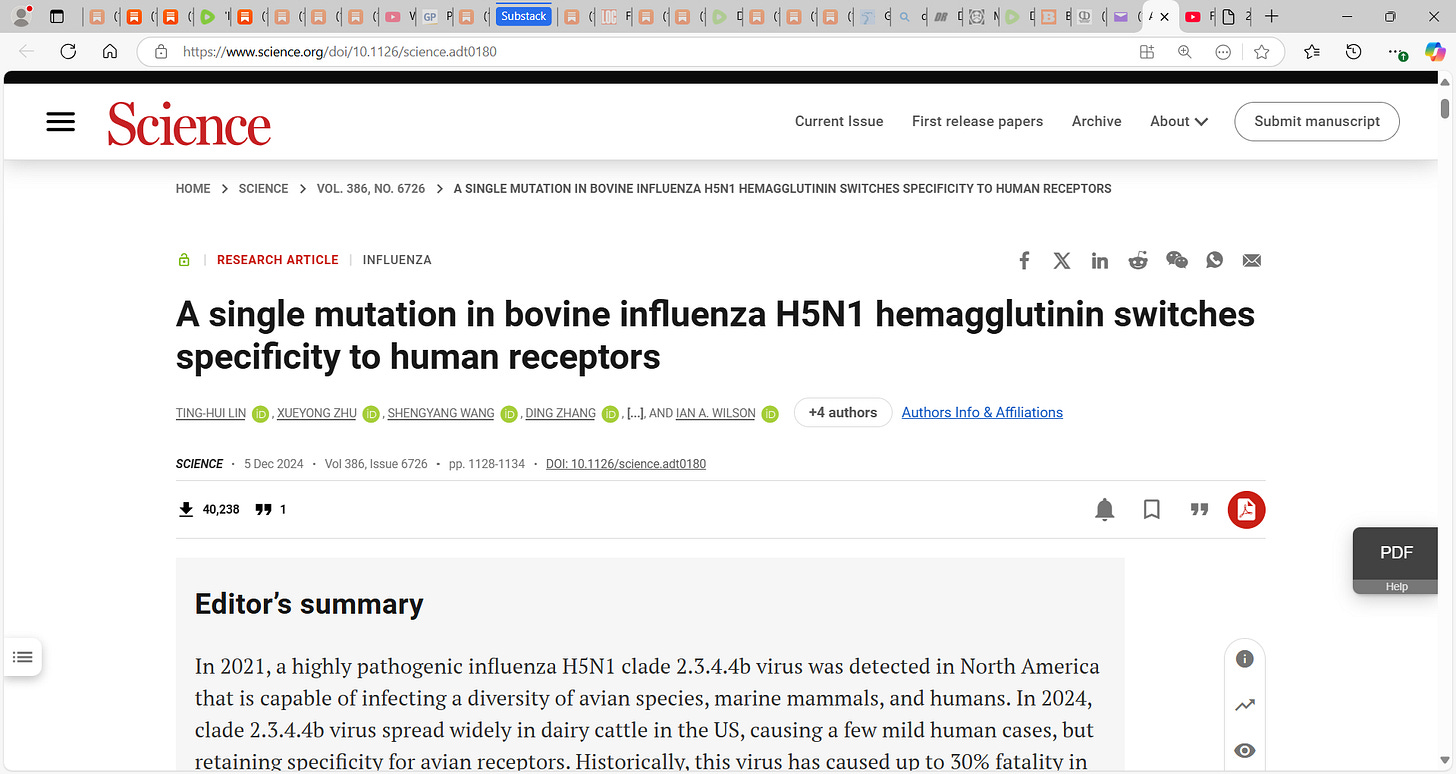Click author name Ian A. Wilson

tap(716, 413)
